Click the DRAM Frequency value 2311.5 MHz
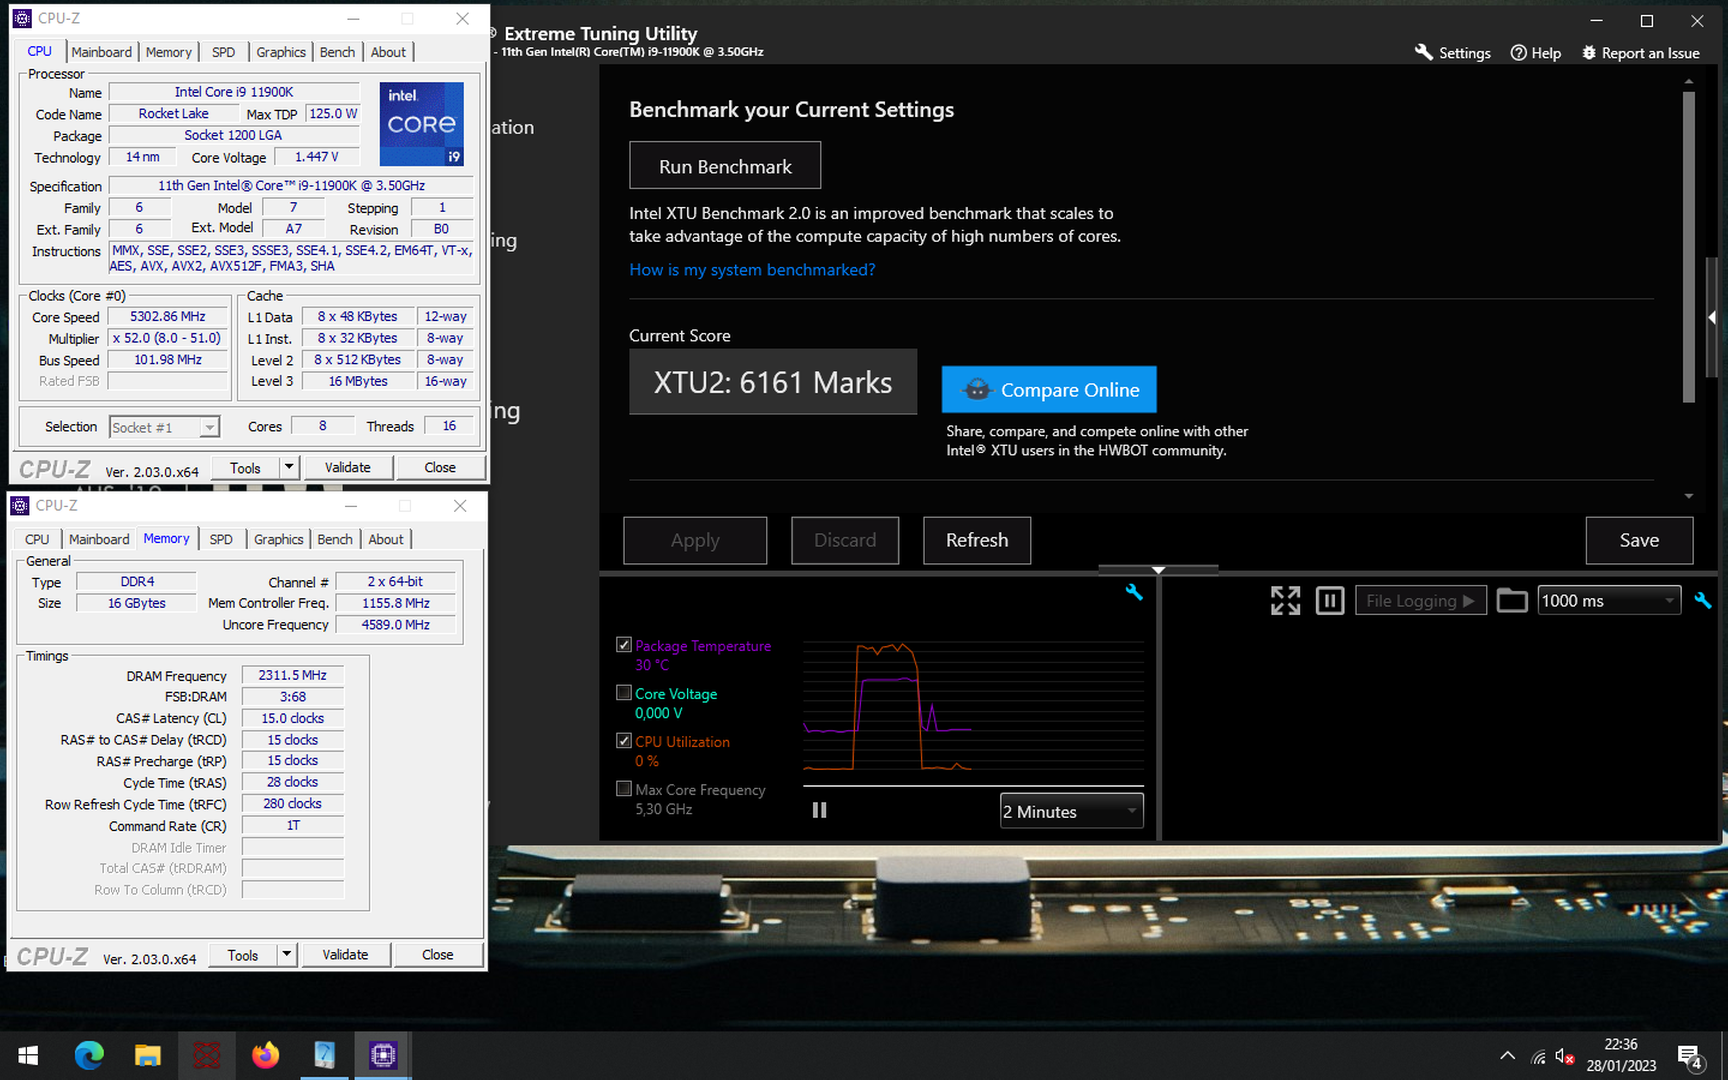 point(292,676)
